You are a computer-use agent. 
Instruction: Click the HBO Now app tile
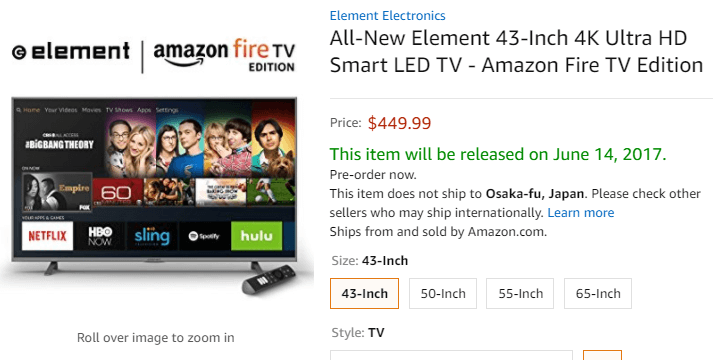click(x=100, y=236)
